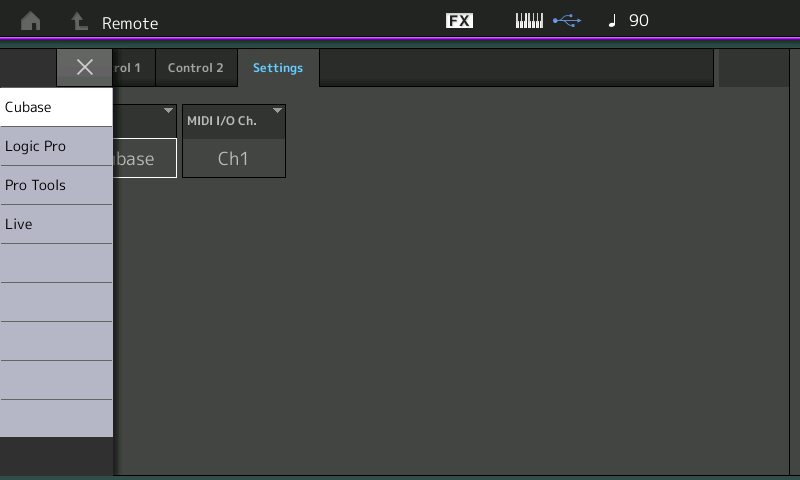Tap the tempo quarter-note icon
The height and width of the screenshot is (480, 800).
[x=612, y=21]
